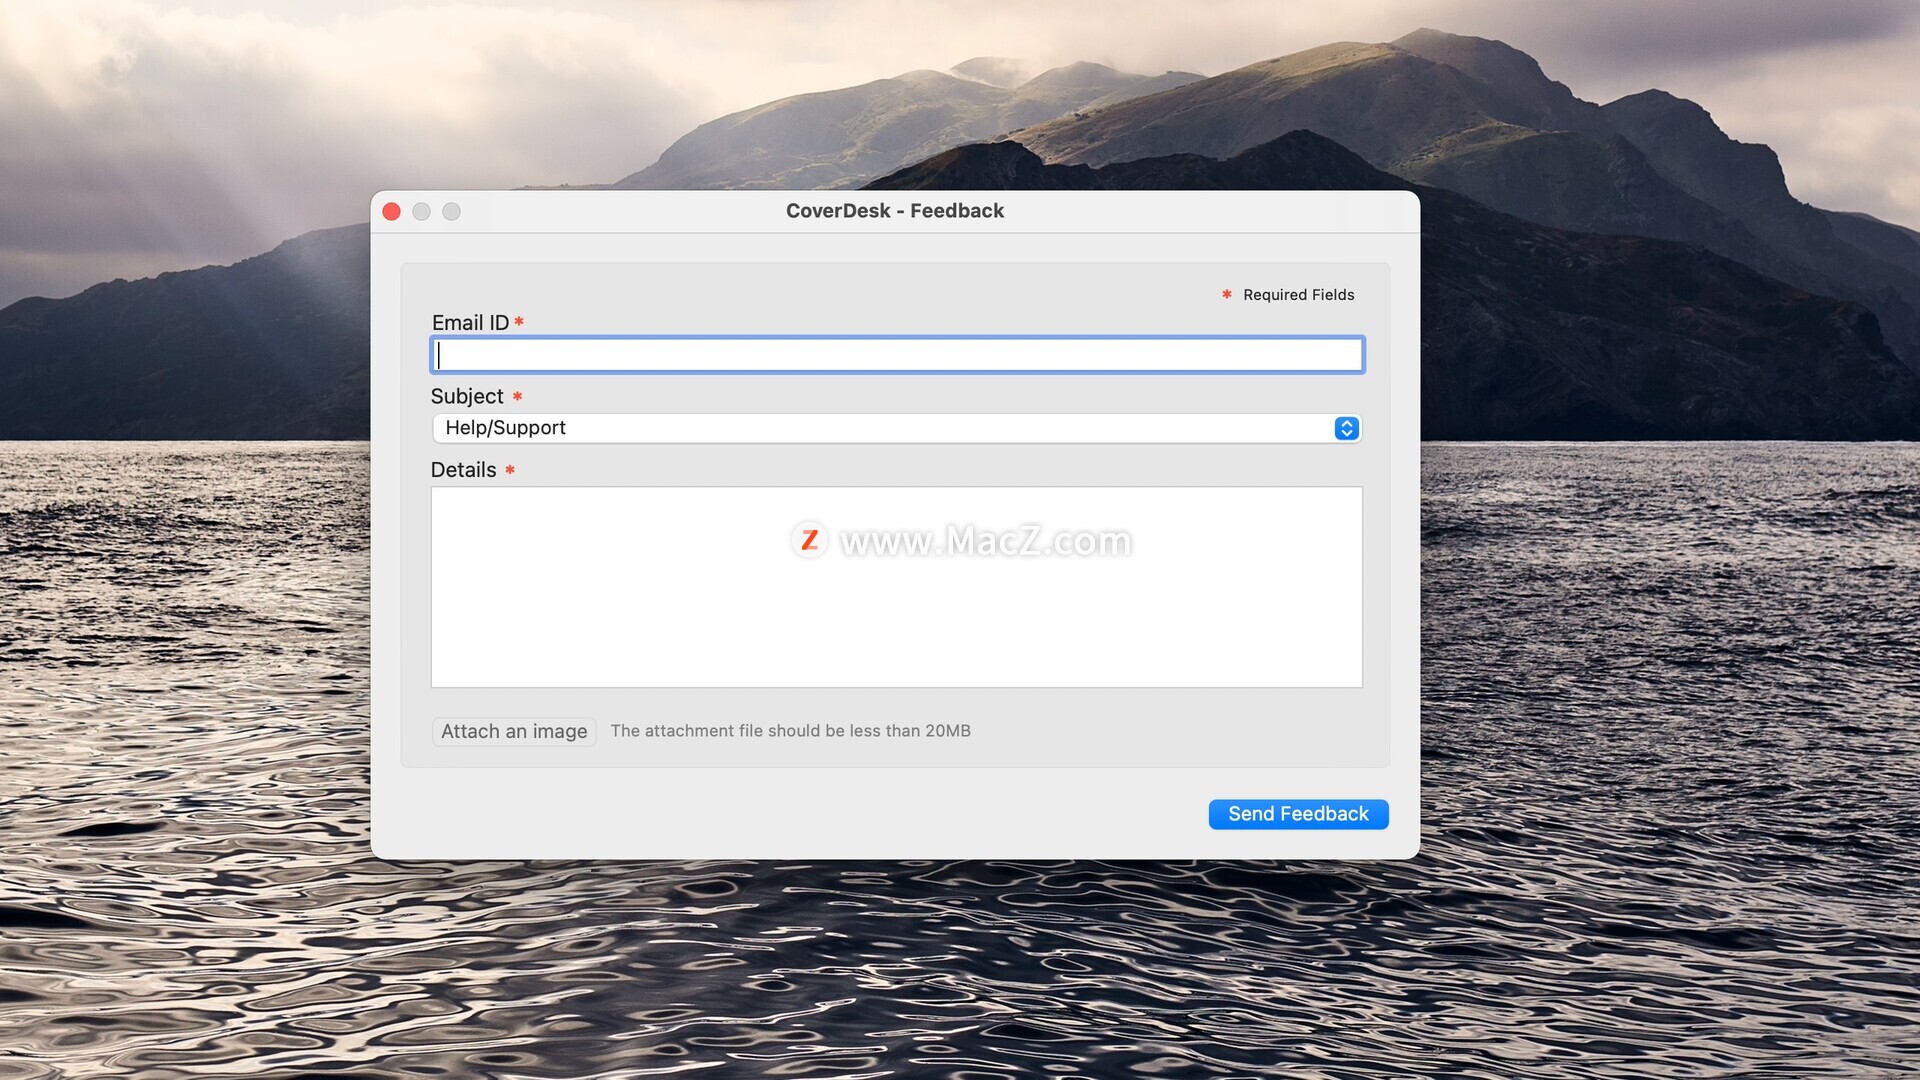Click the CoverDesk - Feedback window title

point(895,211)
